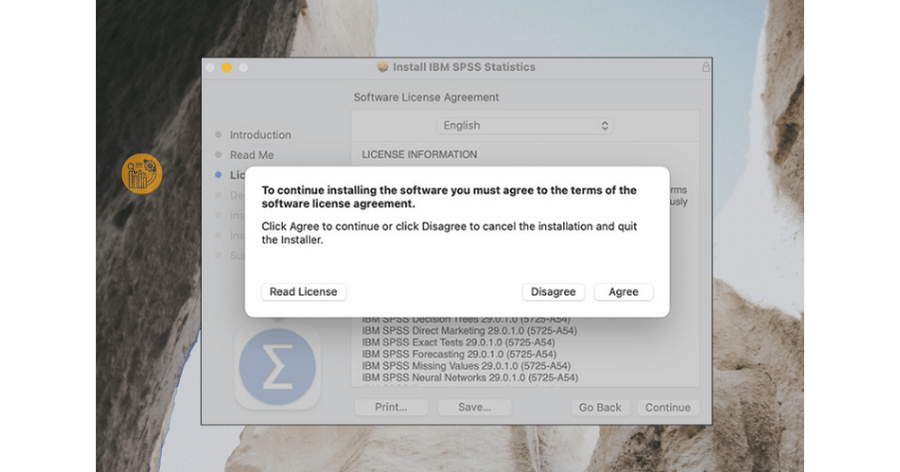
Task: Click the IBM SPSS Neural Networks license line
Action: (469, 378)
